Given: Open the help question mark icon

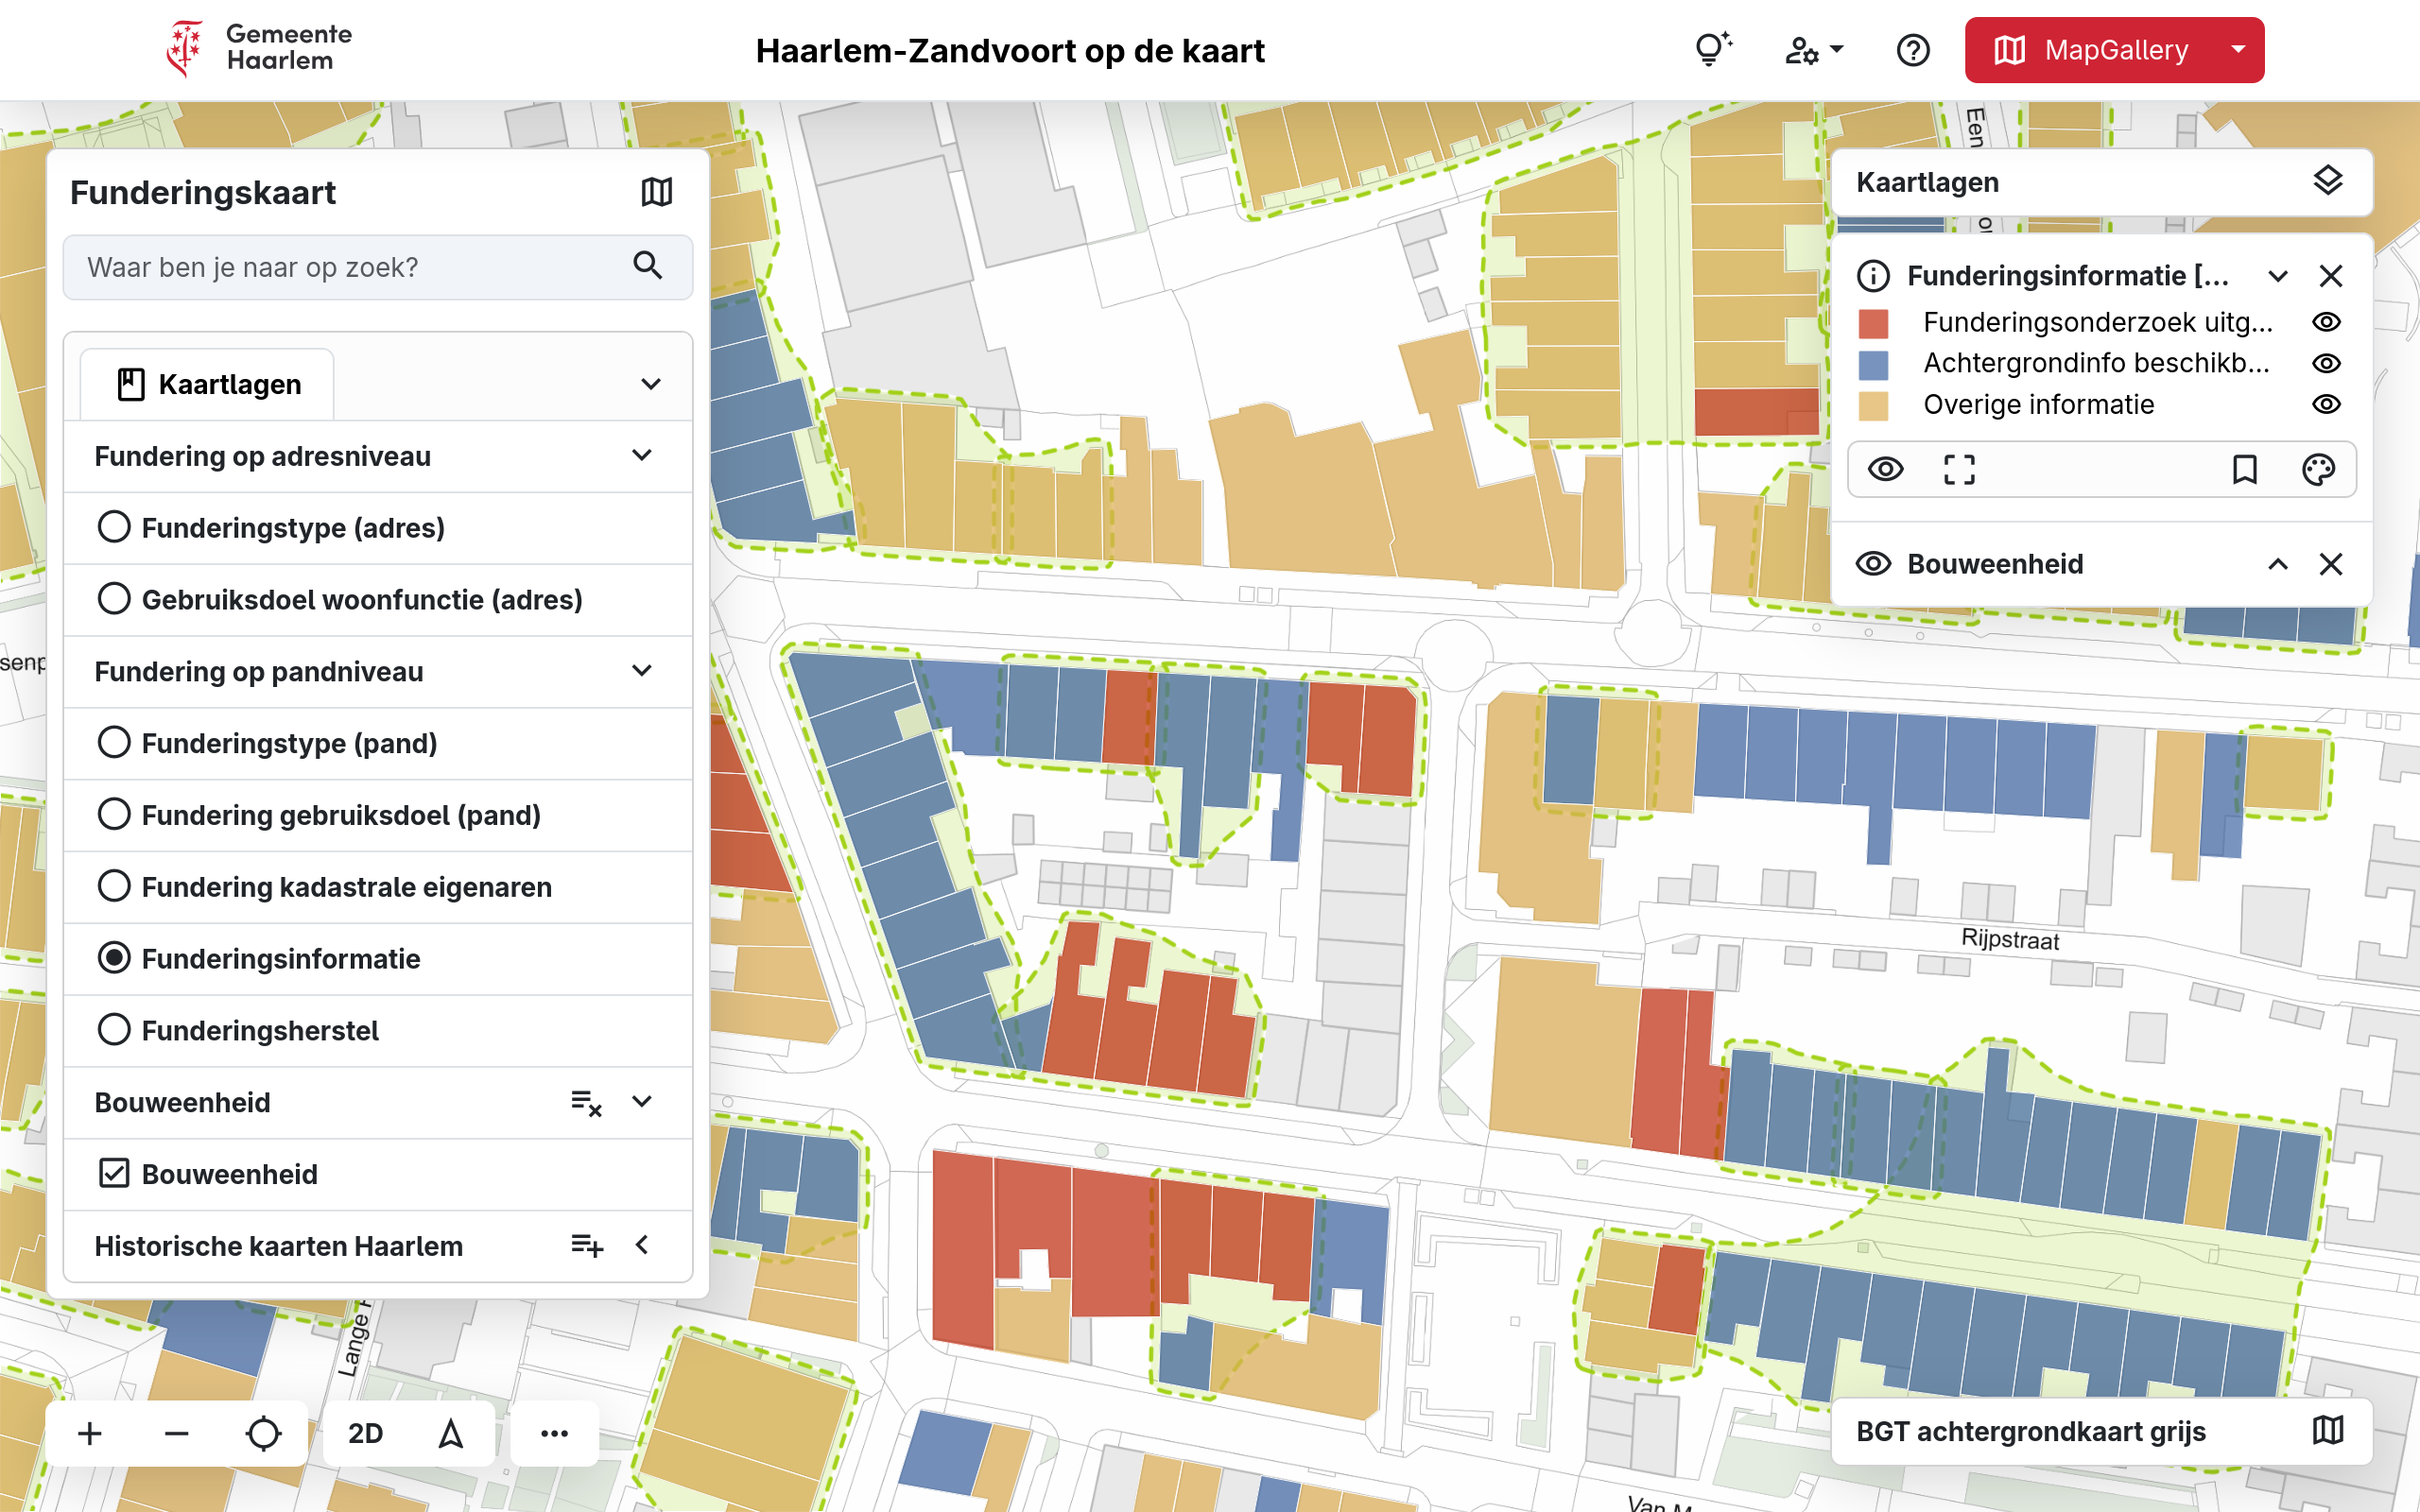Looking at the screenshot, I should 1912,50.
